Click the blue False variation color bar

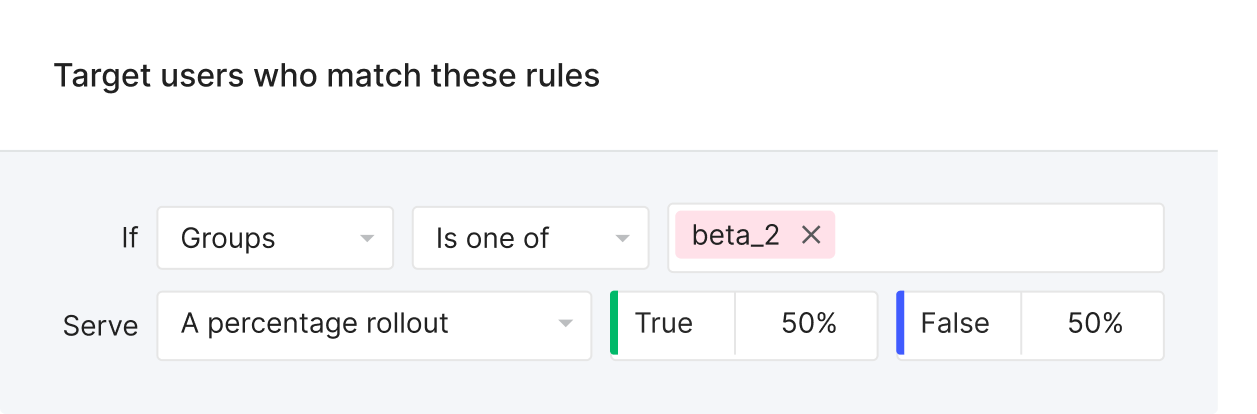tap(900, 324)
